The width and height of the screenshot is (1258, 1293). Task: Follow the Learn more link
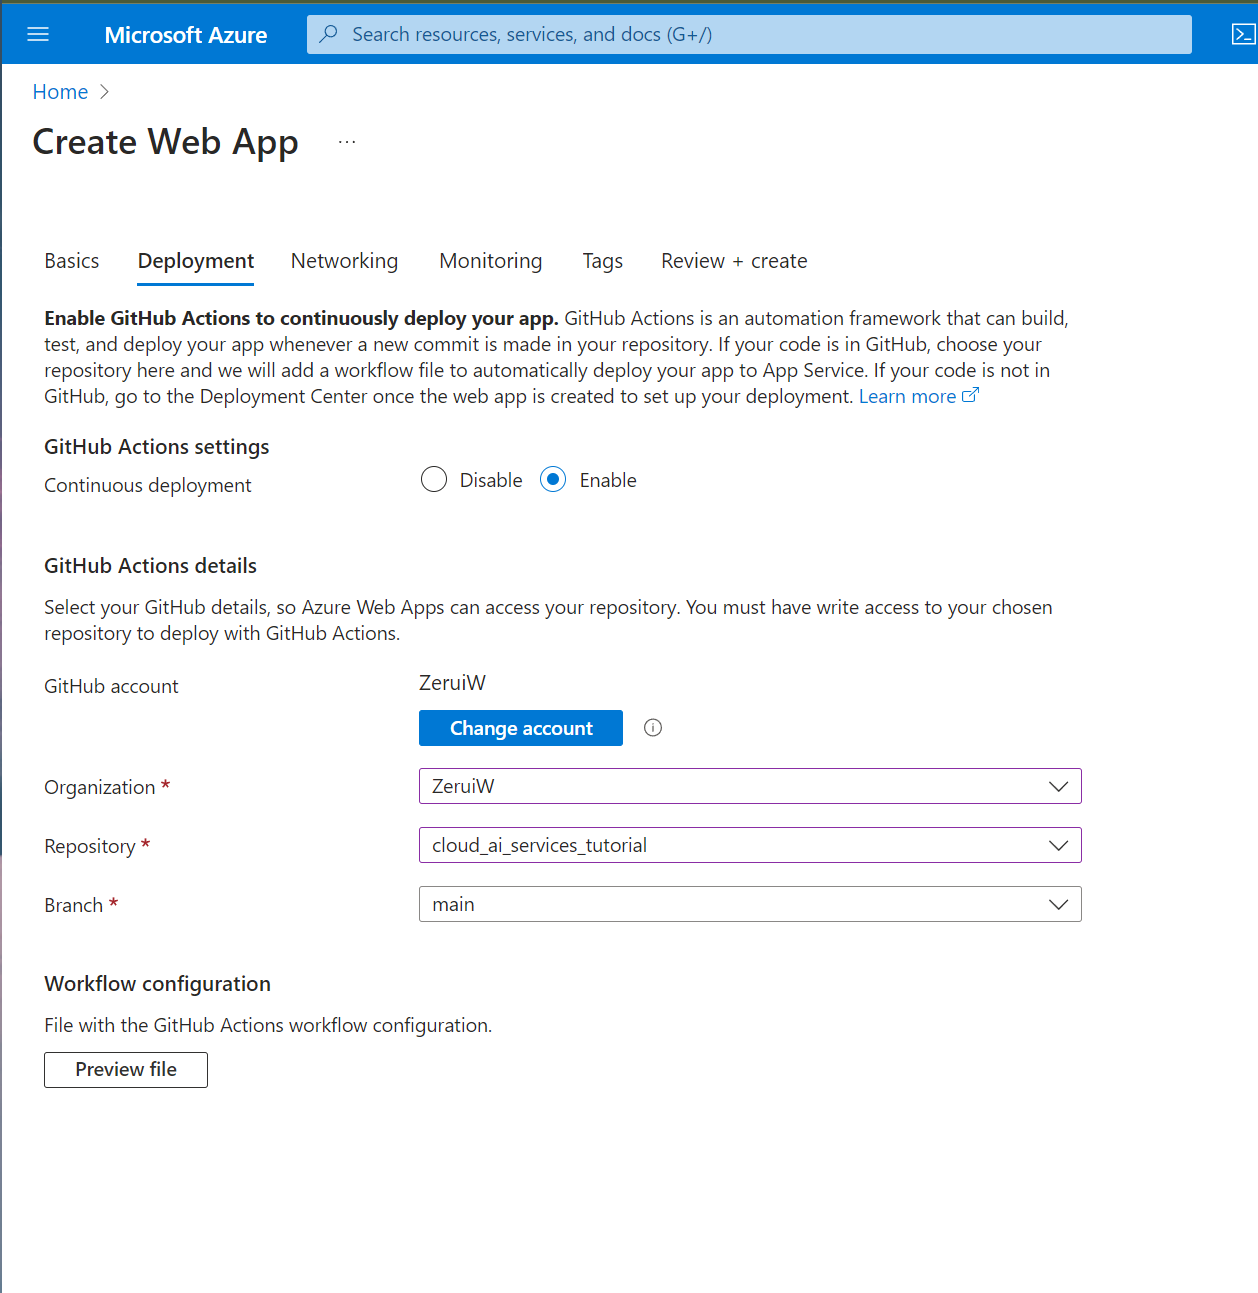click(x=907, y=397)
